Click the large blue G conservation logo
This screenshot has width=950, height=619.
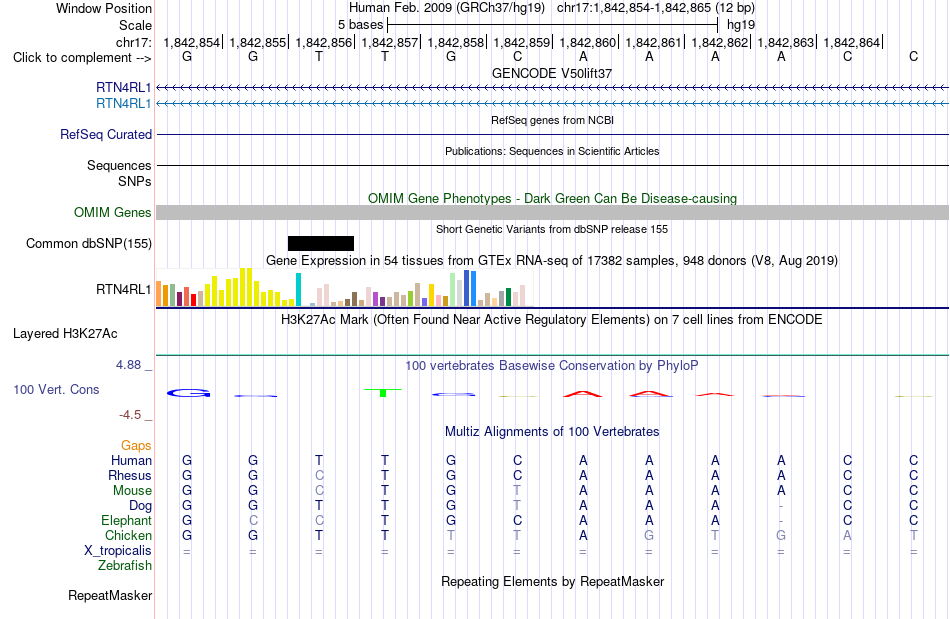(189, 394)
